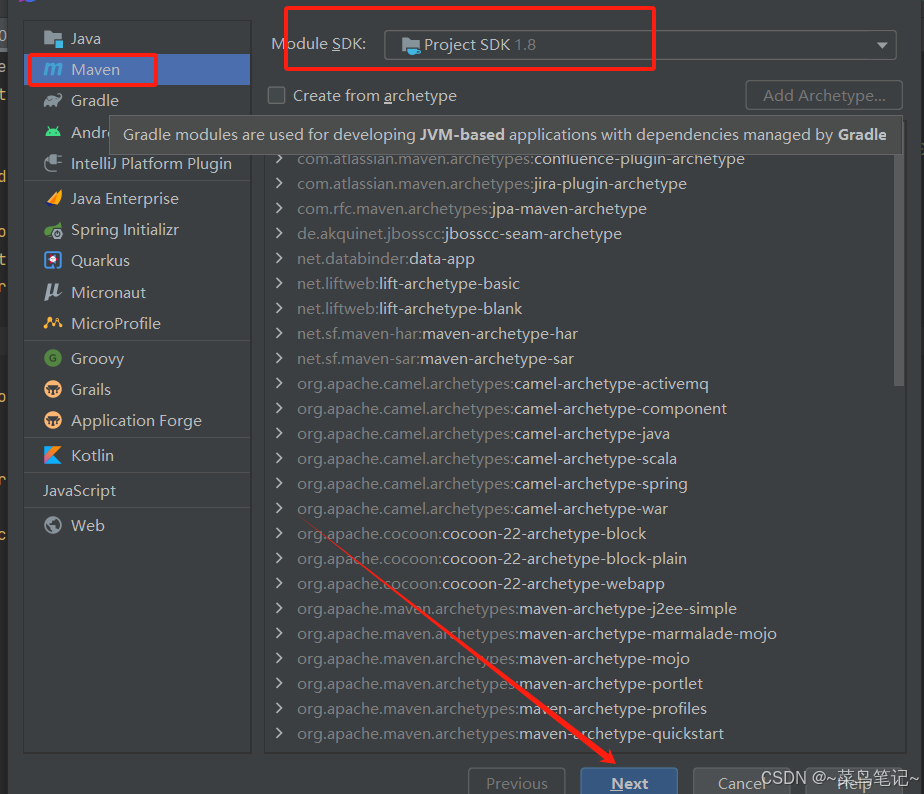Screen dimensions: 924x794
Task: Expand the jpa-maven-archetype node
Action: (x=279, y=208)
